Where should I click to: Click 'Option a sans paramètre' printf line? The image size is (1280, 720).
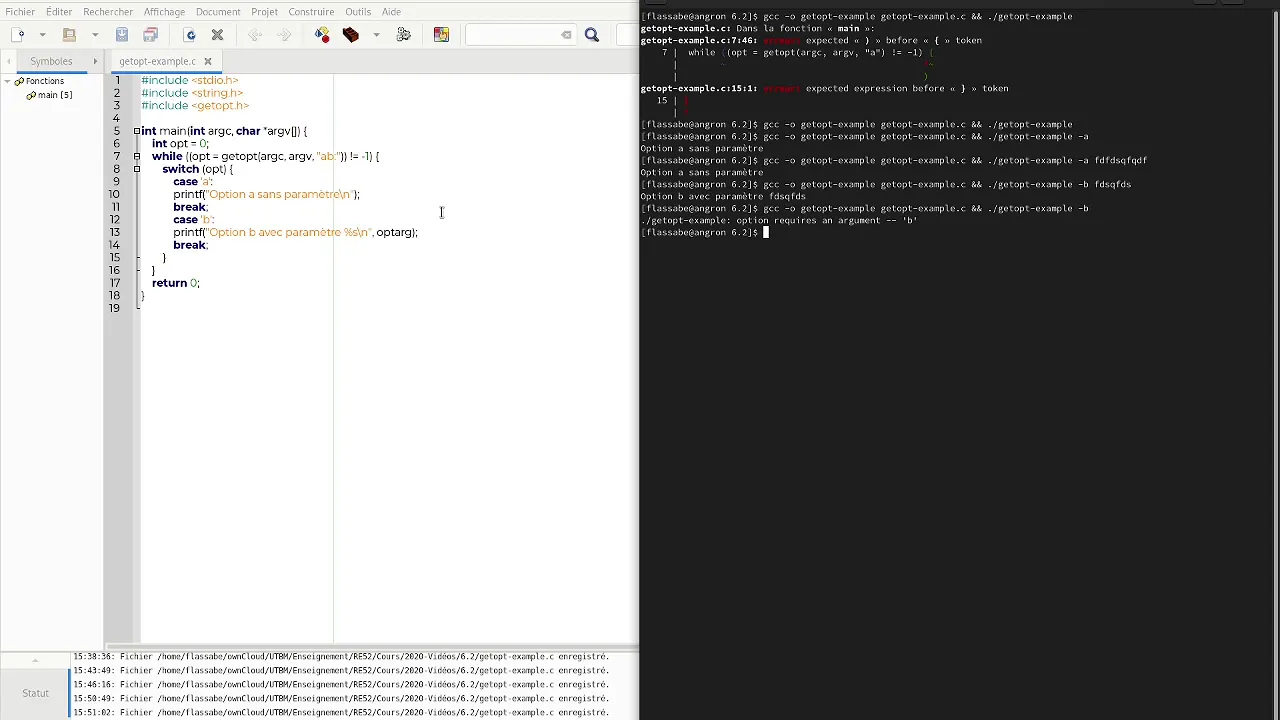point(266,194)
